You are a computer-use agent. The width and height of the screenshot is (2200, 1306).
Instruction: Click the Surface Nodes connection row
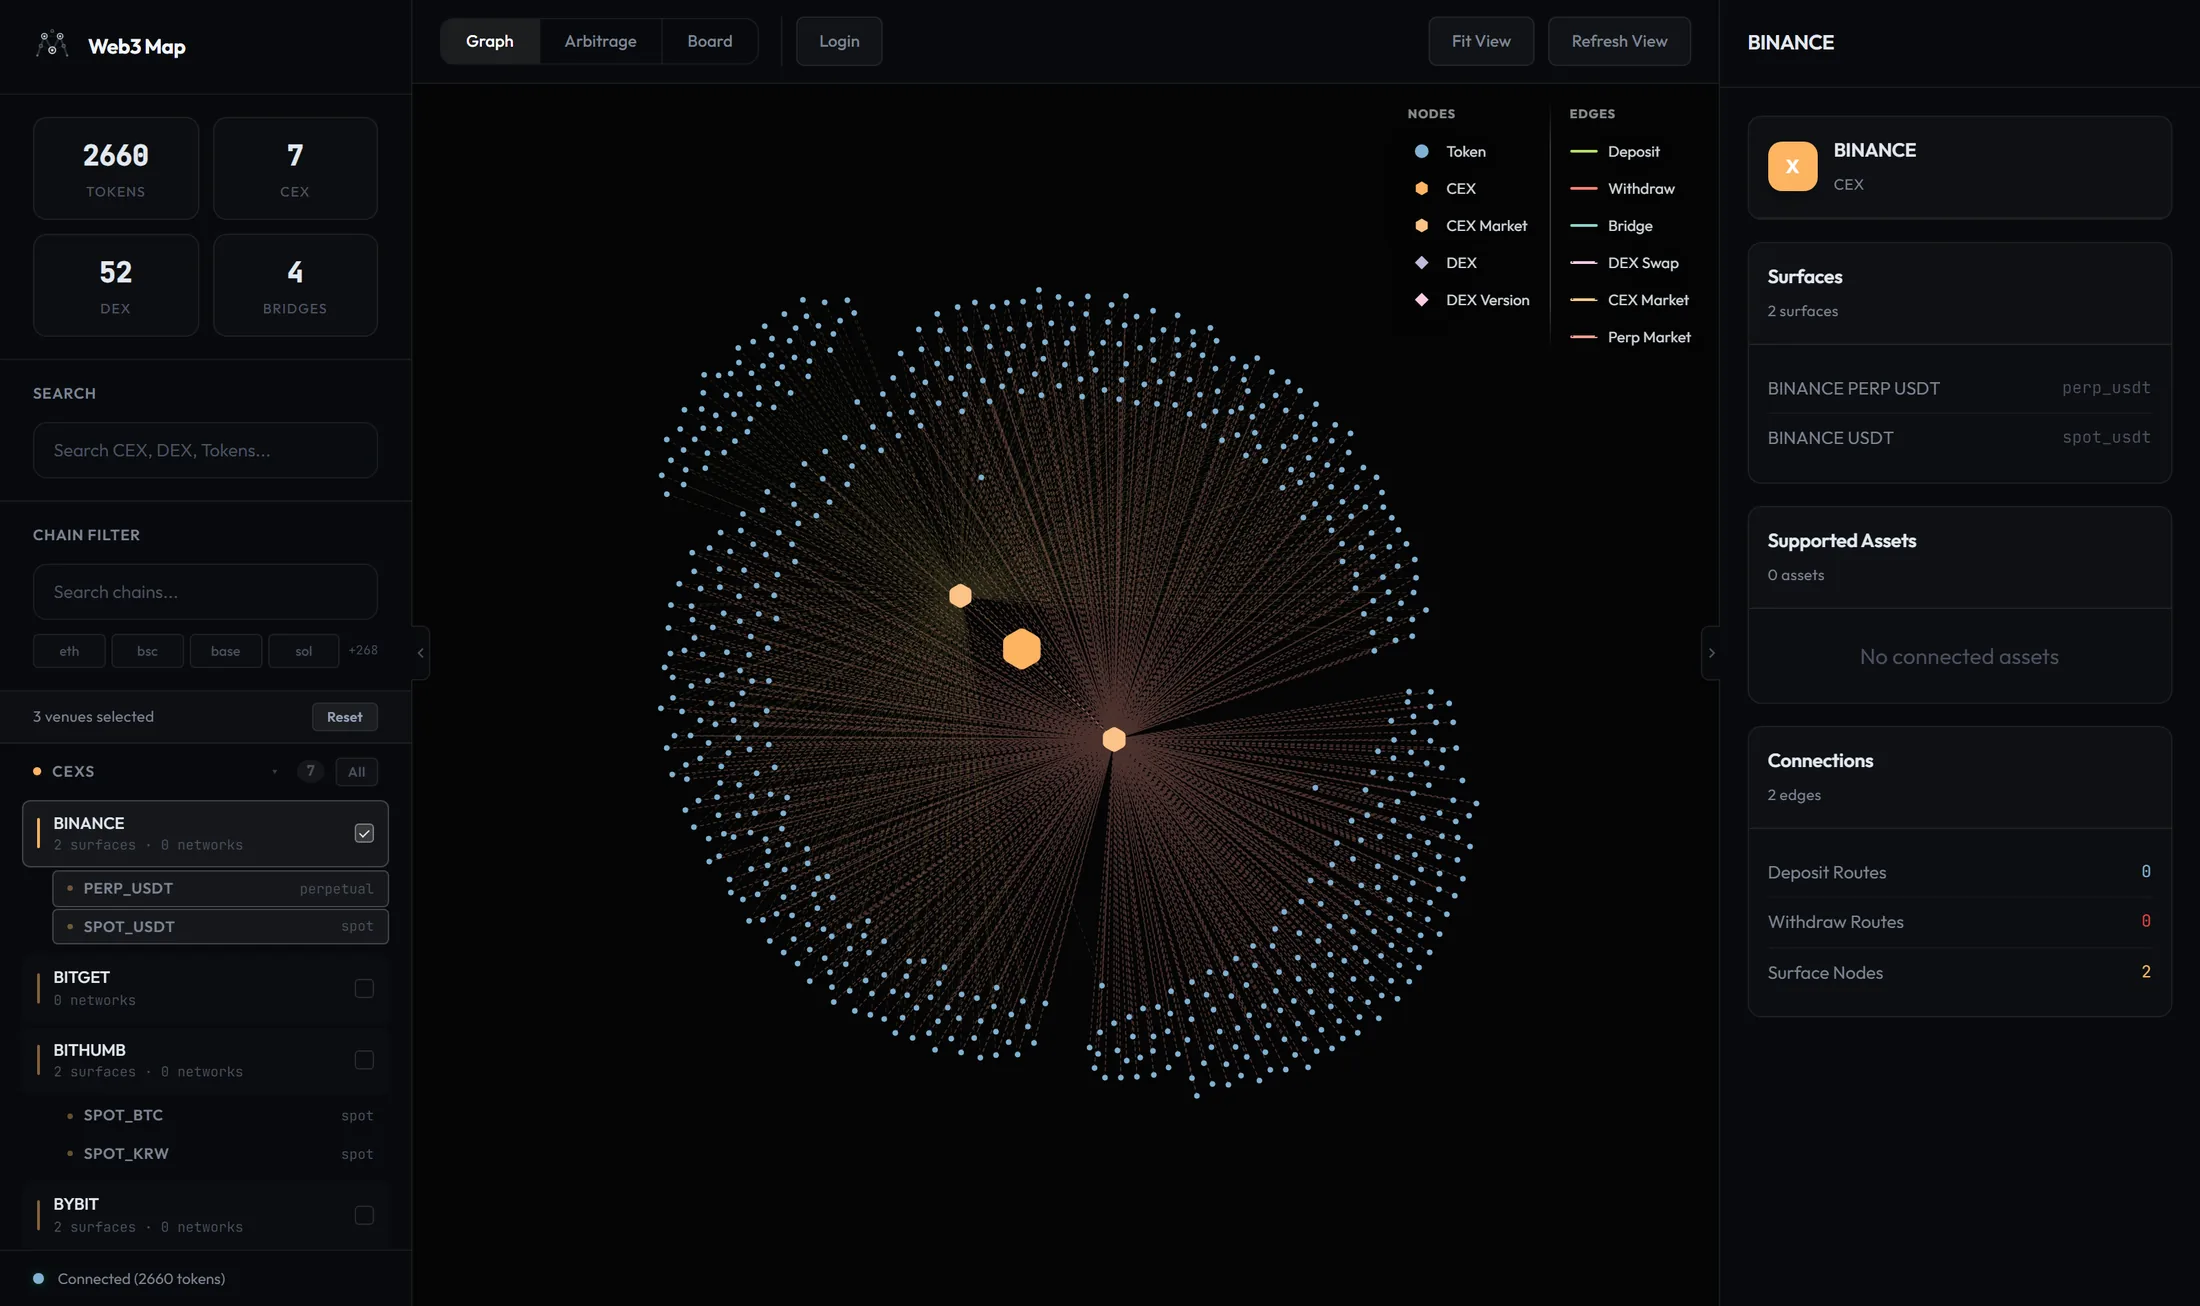[1959, 972]
